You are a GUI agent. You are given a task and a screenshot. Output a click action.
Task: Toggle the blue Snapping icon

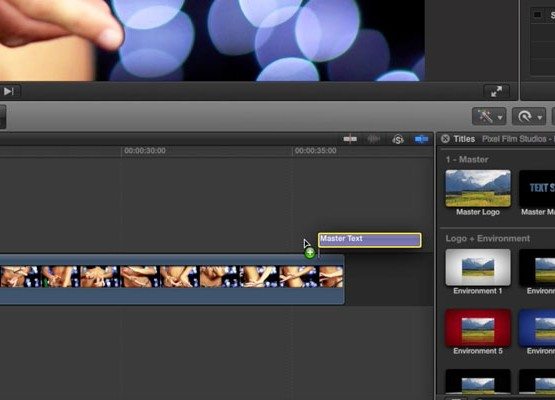click(421, 139)
